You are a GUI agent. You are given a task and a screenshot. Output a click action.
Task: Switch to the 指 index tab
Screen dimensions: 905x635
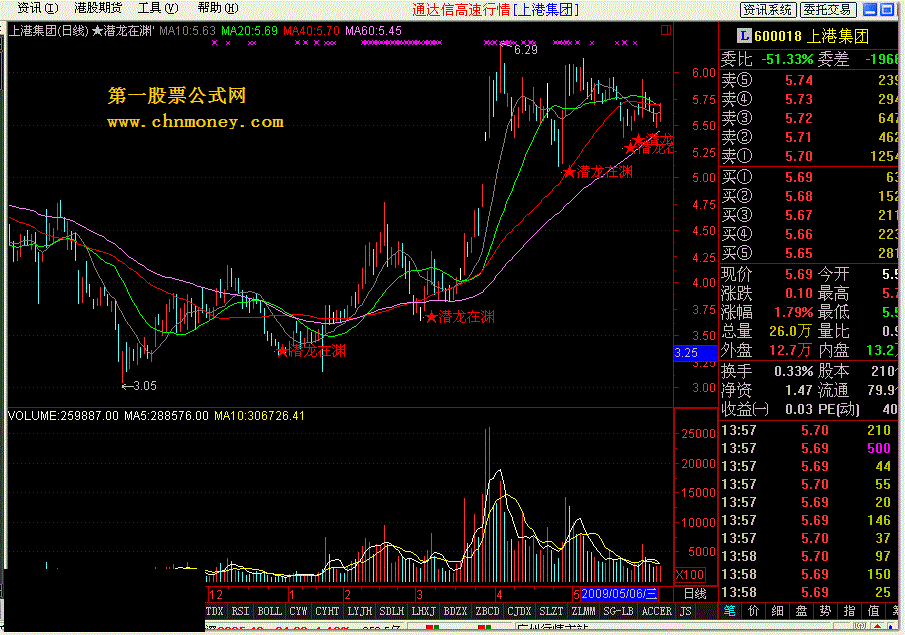click(x=849, y=611)
